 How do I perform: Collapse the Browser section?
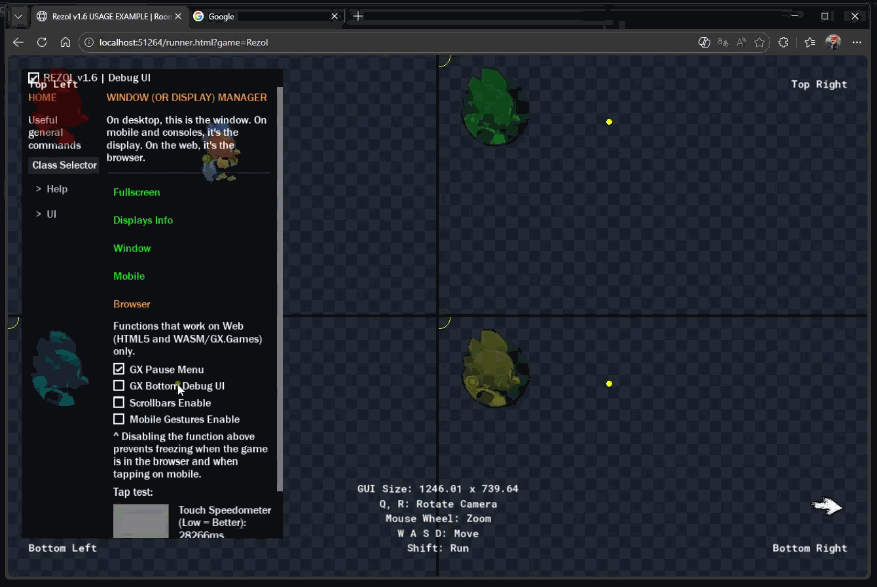(132, 304)
